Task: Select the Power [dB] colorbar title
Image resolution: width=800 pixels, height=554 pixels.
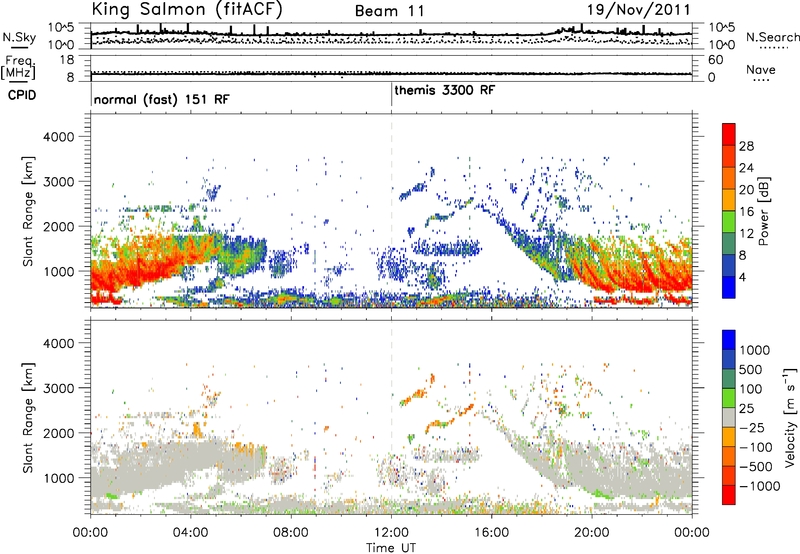Action: point(763,212)
